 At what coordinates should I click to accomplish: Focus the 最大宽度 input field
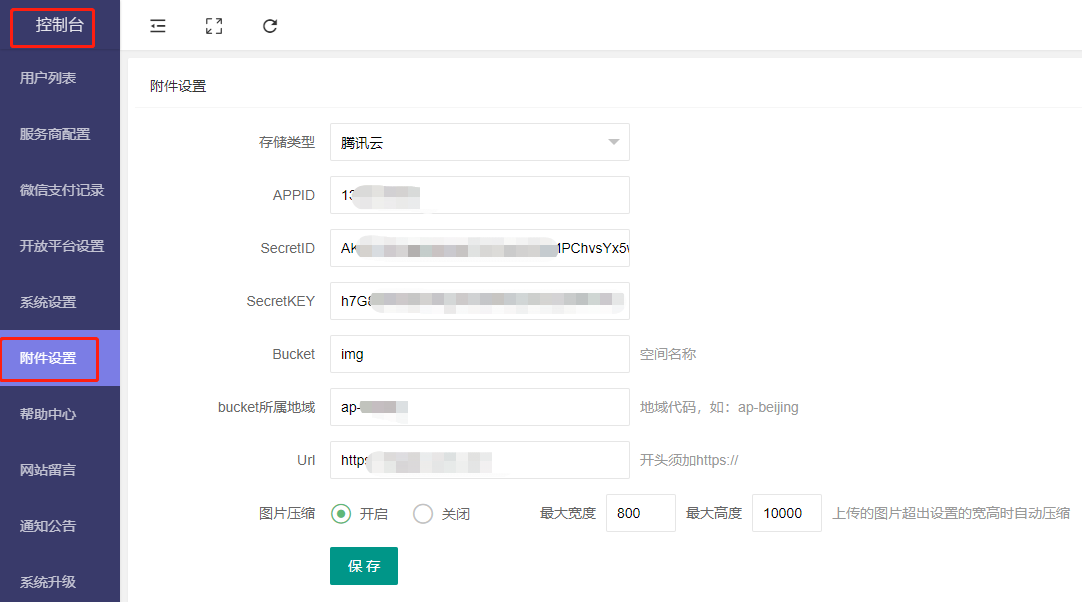coord(640,513)
